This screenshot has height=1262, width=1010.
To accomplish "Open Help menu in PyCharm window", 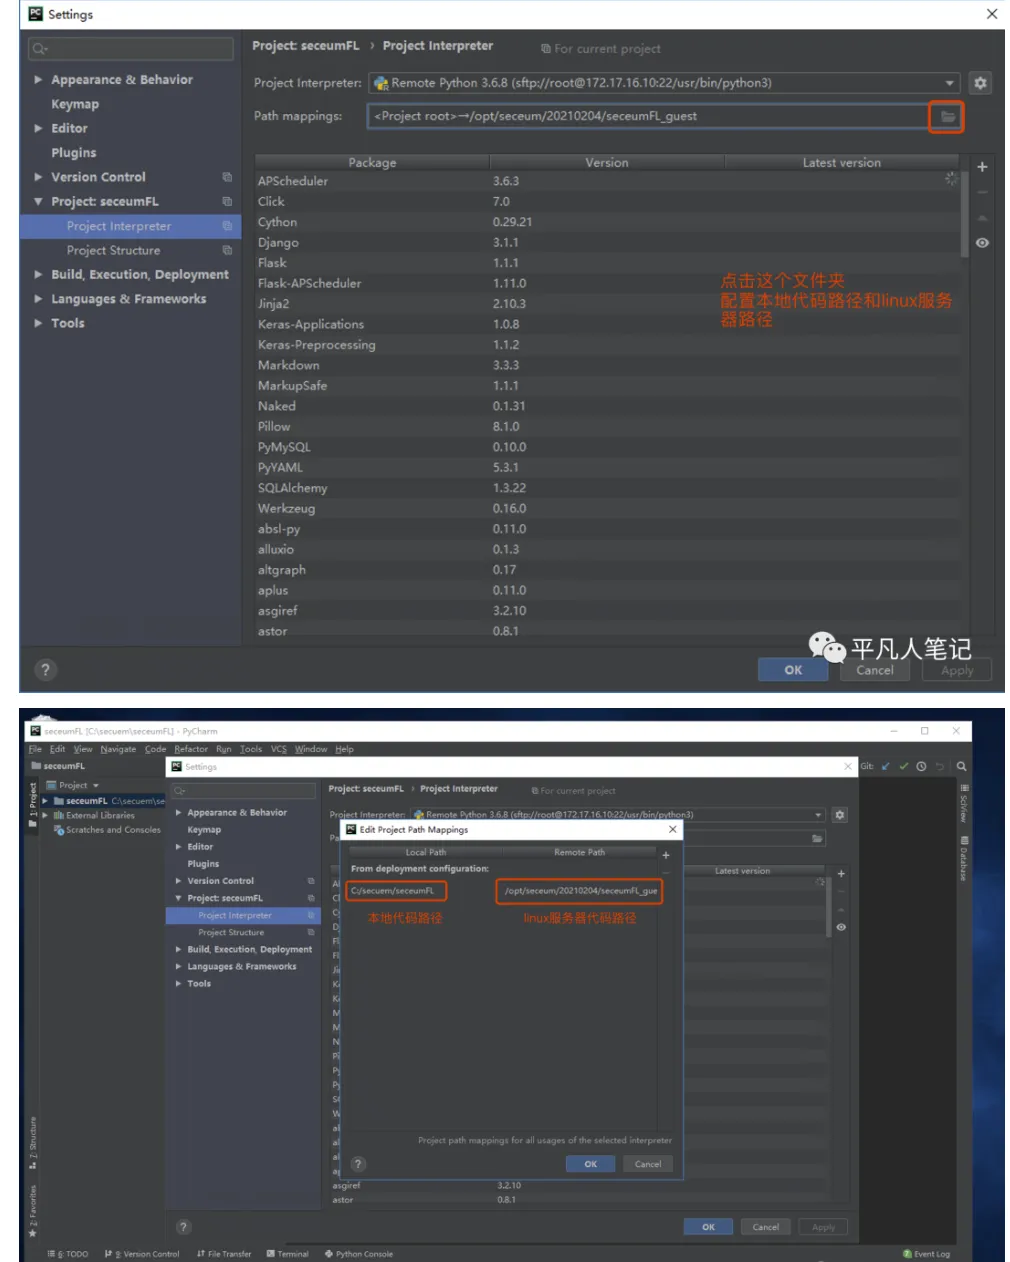I will [344, 749].
